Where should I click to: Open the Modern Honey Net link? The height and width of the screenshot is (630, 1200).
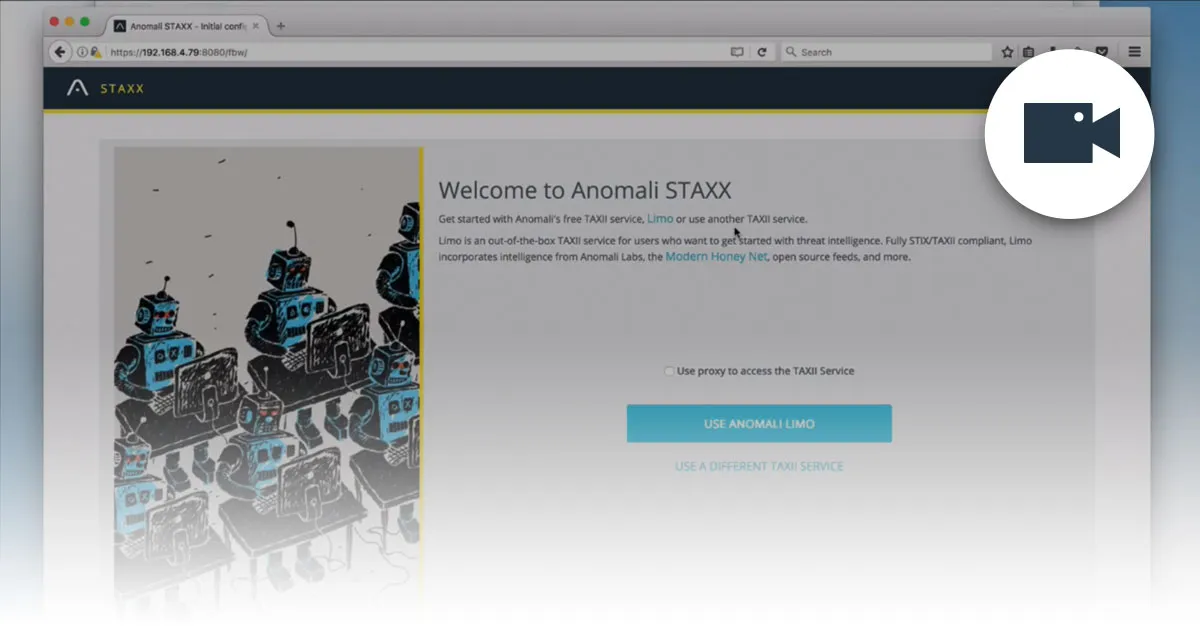(x=716, y=257)
